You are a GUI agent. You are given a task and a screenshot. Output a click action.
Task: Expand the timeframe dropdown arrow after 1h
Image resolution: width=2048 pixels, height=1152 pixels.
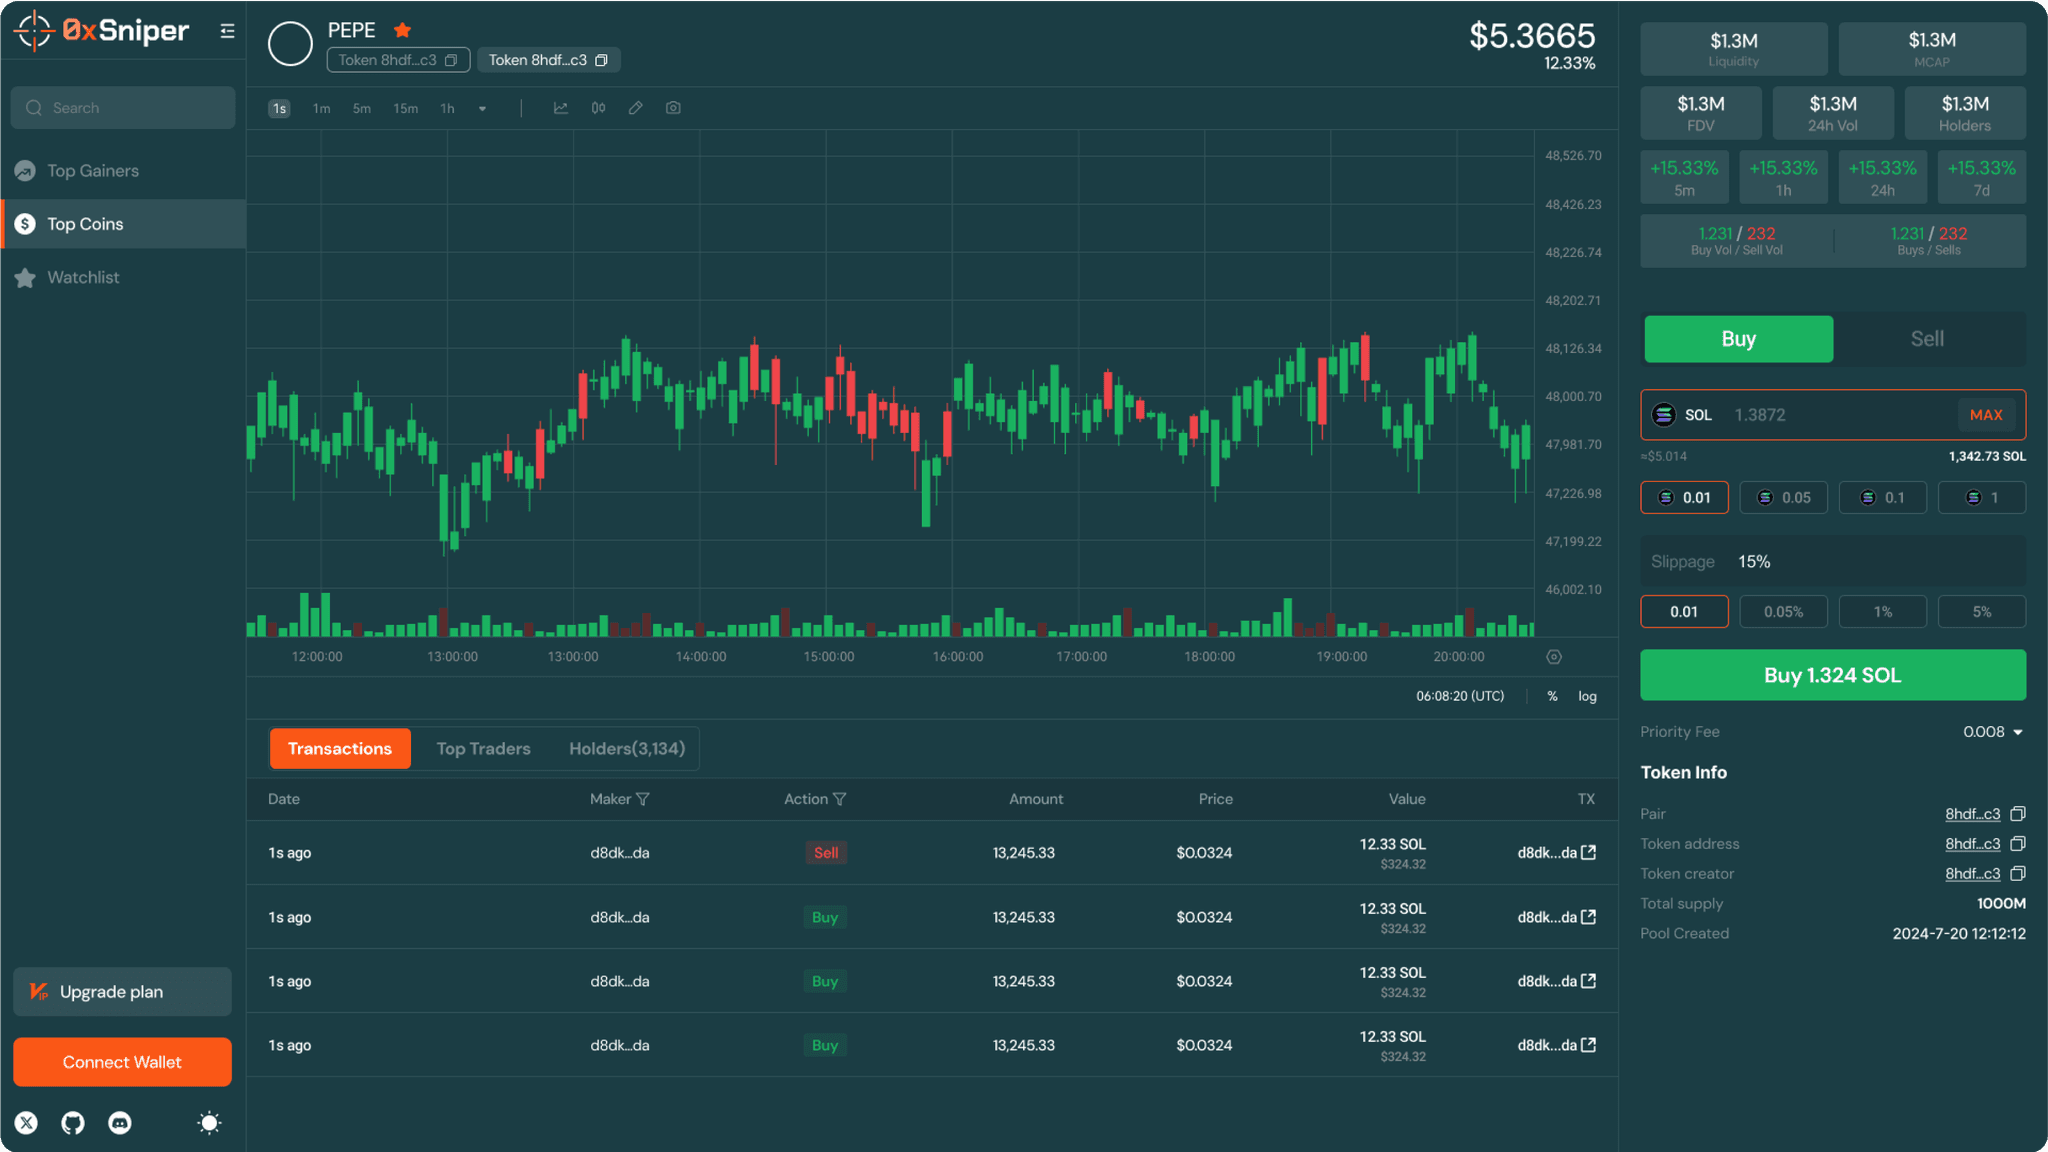tap(482, 108)
